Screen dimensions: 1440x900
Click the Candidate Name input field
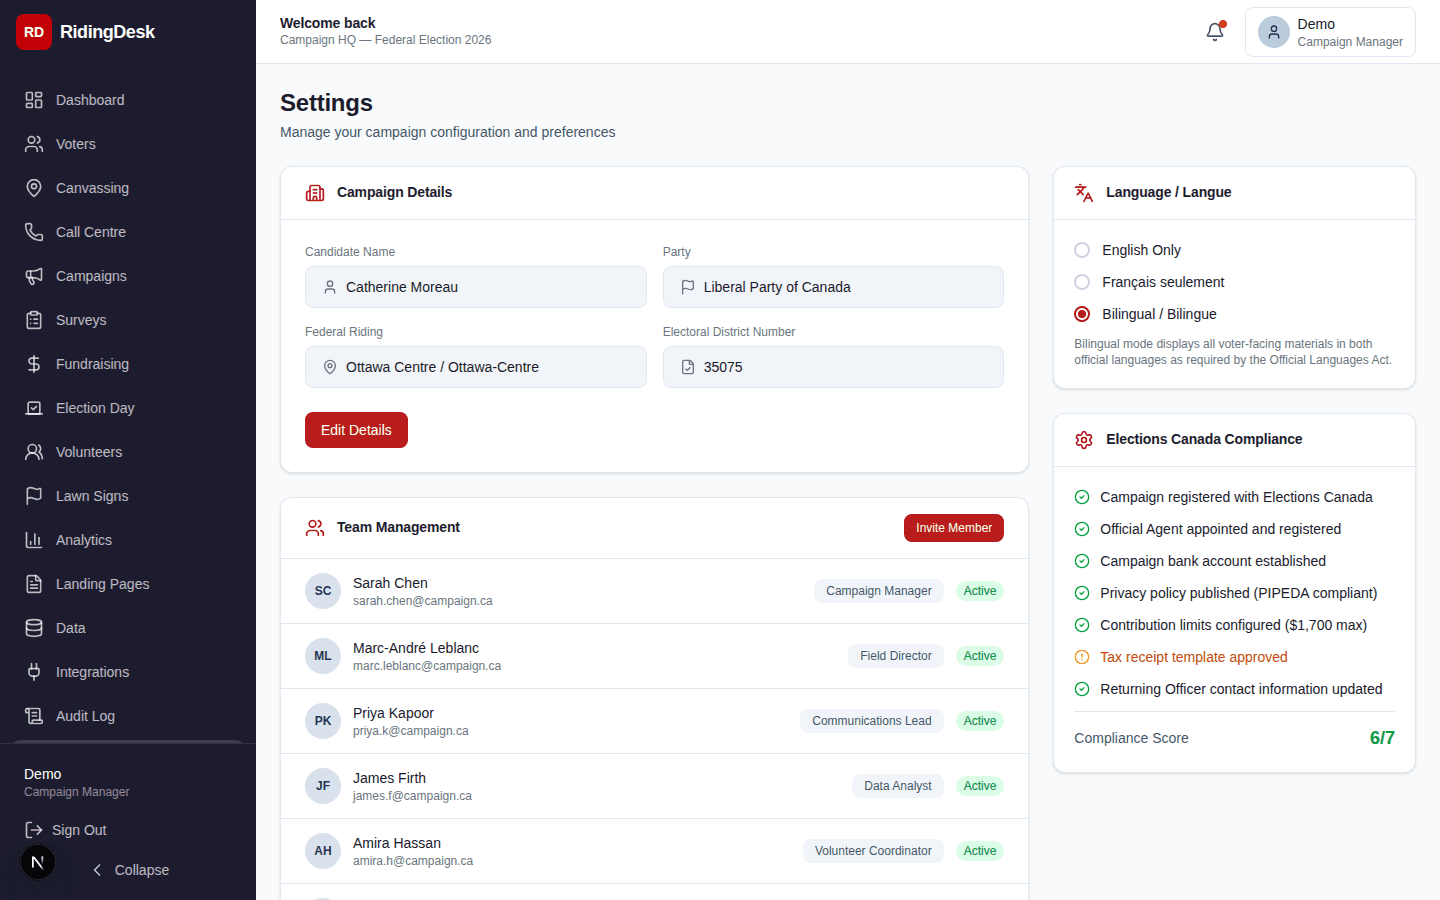(x=475, y=287)
